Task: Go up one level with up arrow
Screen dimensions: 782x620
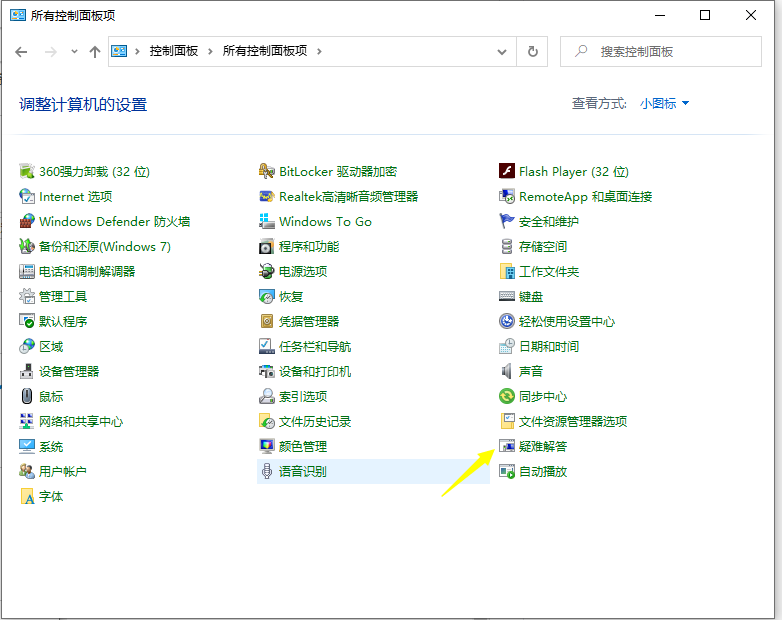Action: click(95, 52)
